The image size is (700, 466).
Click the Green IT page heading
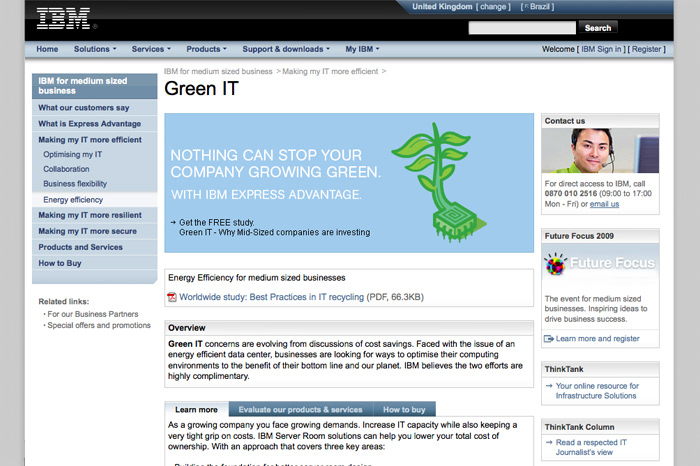pos(201,88)
